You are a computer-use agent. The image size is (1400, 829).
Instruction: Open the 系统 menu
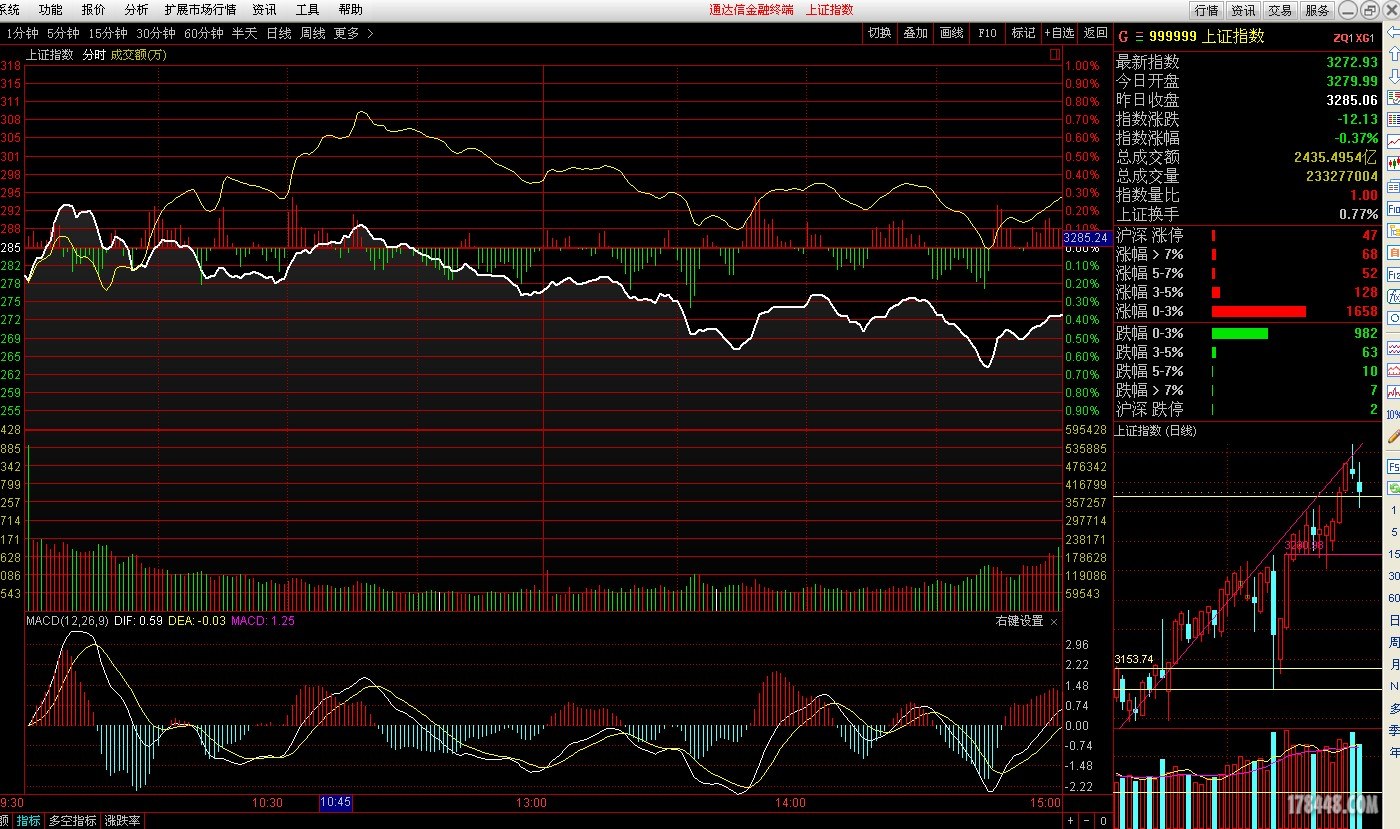tap(9, 9)
